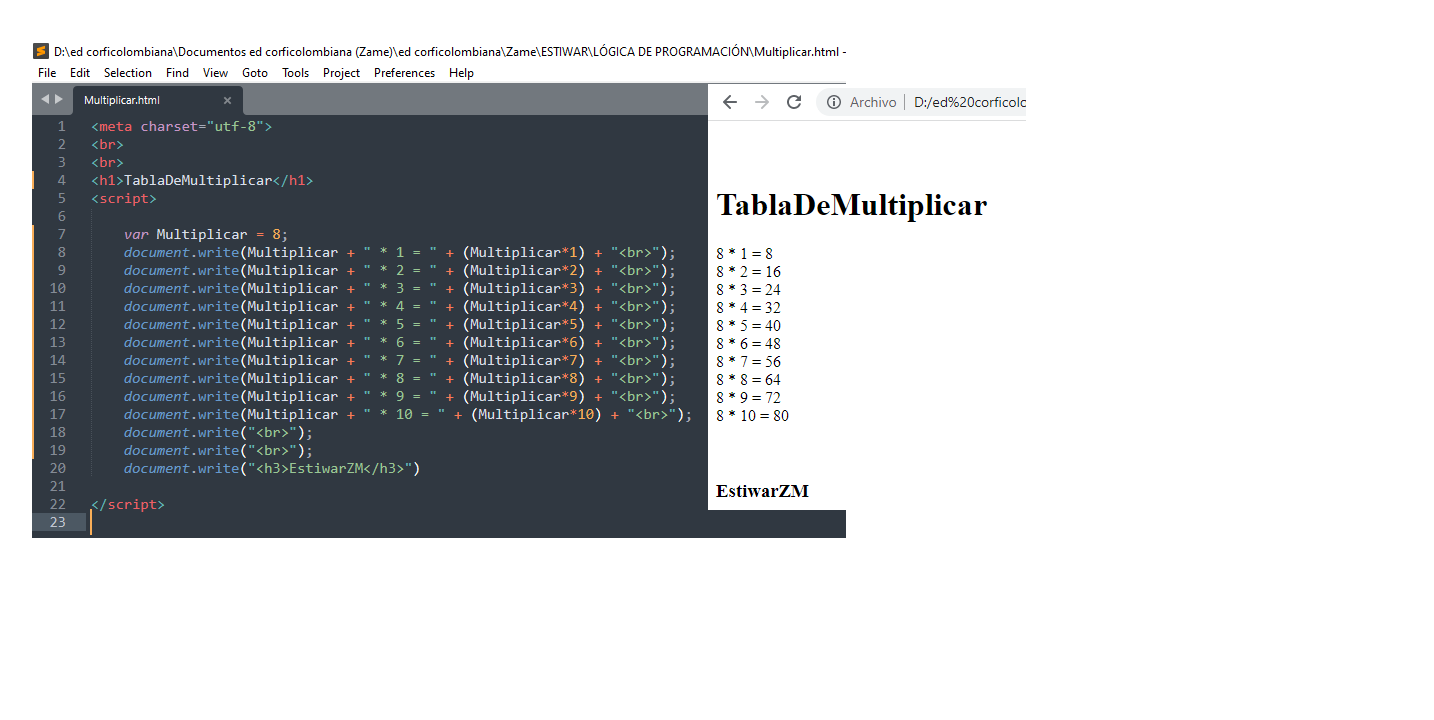Click '8 * 7 = 56' in browser output
The image size is (1434, 720).
tap(748, 362)
